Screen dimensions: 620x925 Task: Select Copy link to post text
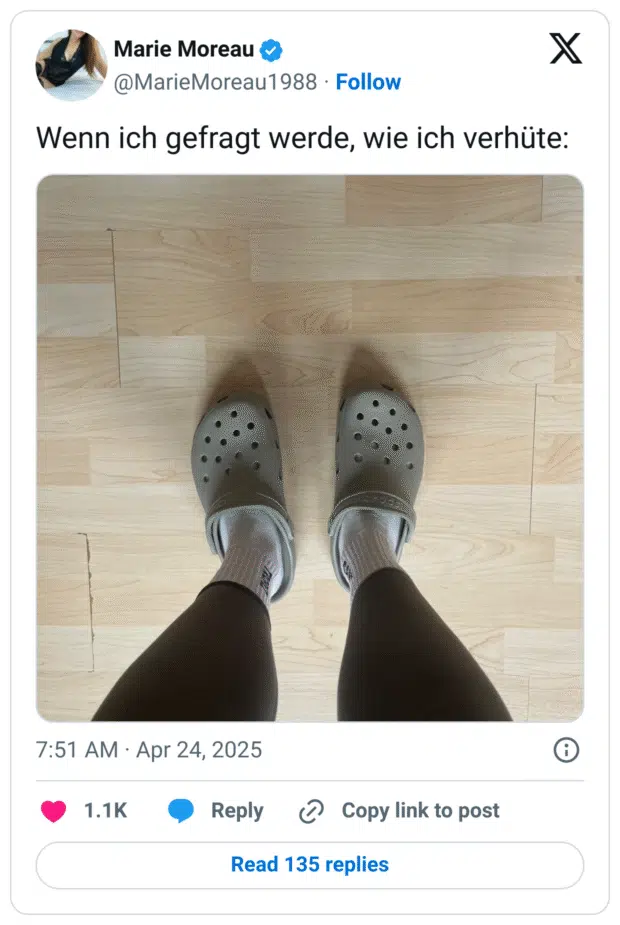(421, 811)
